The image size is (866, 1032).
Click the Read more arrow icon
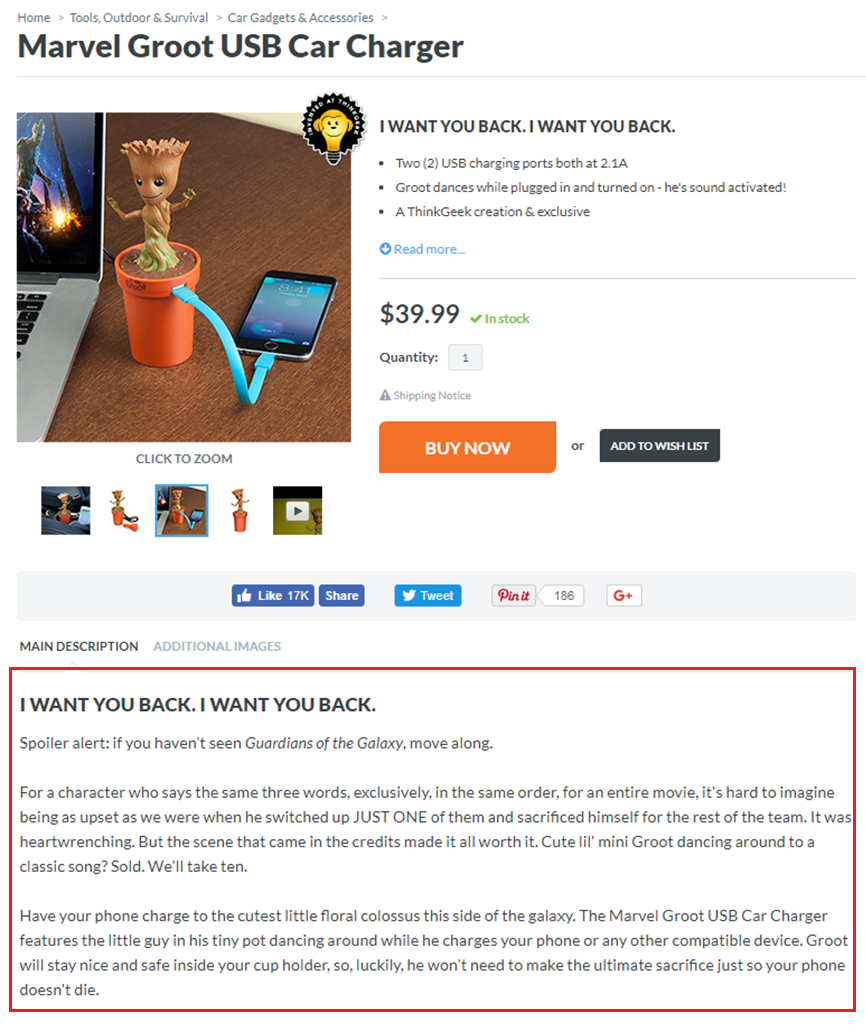(385, 249)
